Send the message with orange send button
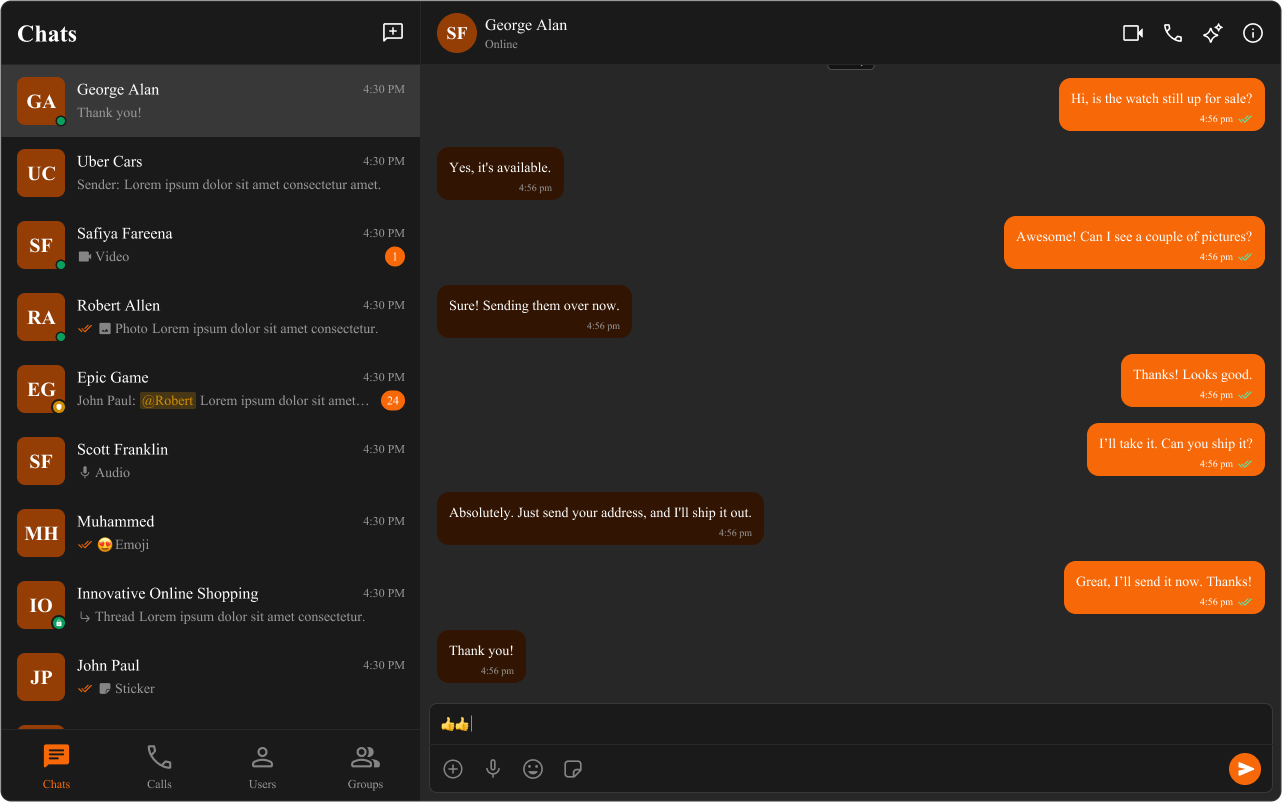 (x=1245, y=769)
